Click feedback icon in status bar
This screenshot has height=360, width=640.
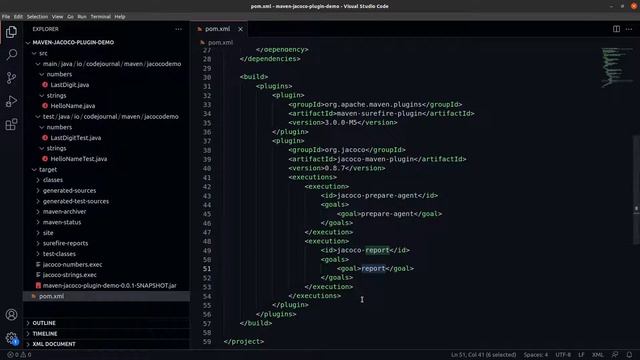[x=615, y=355]
